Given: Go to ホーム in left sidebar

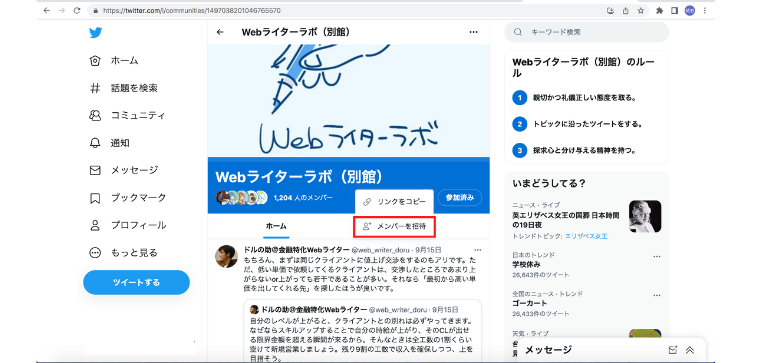Looking at the screenshot, I should coord(114,61).
